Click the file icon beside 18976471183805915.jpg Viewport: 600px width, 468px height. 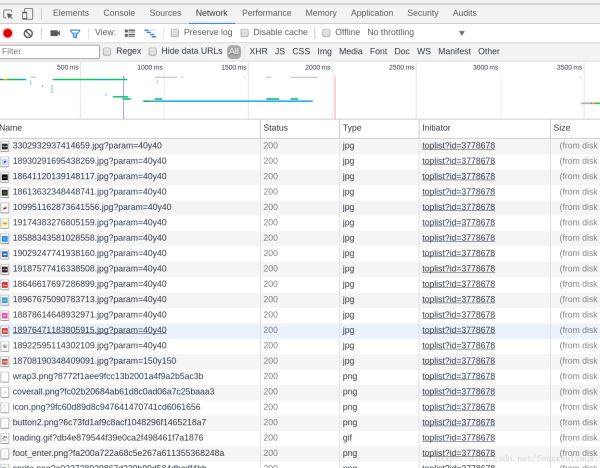(x=5, y=331)
